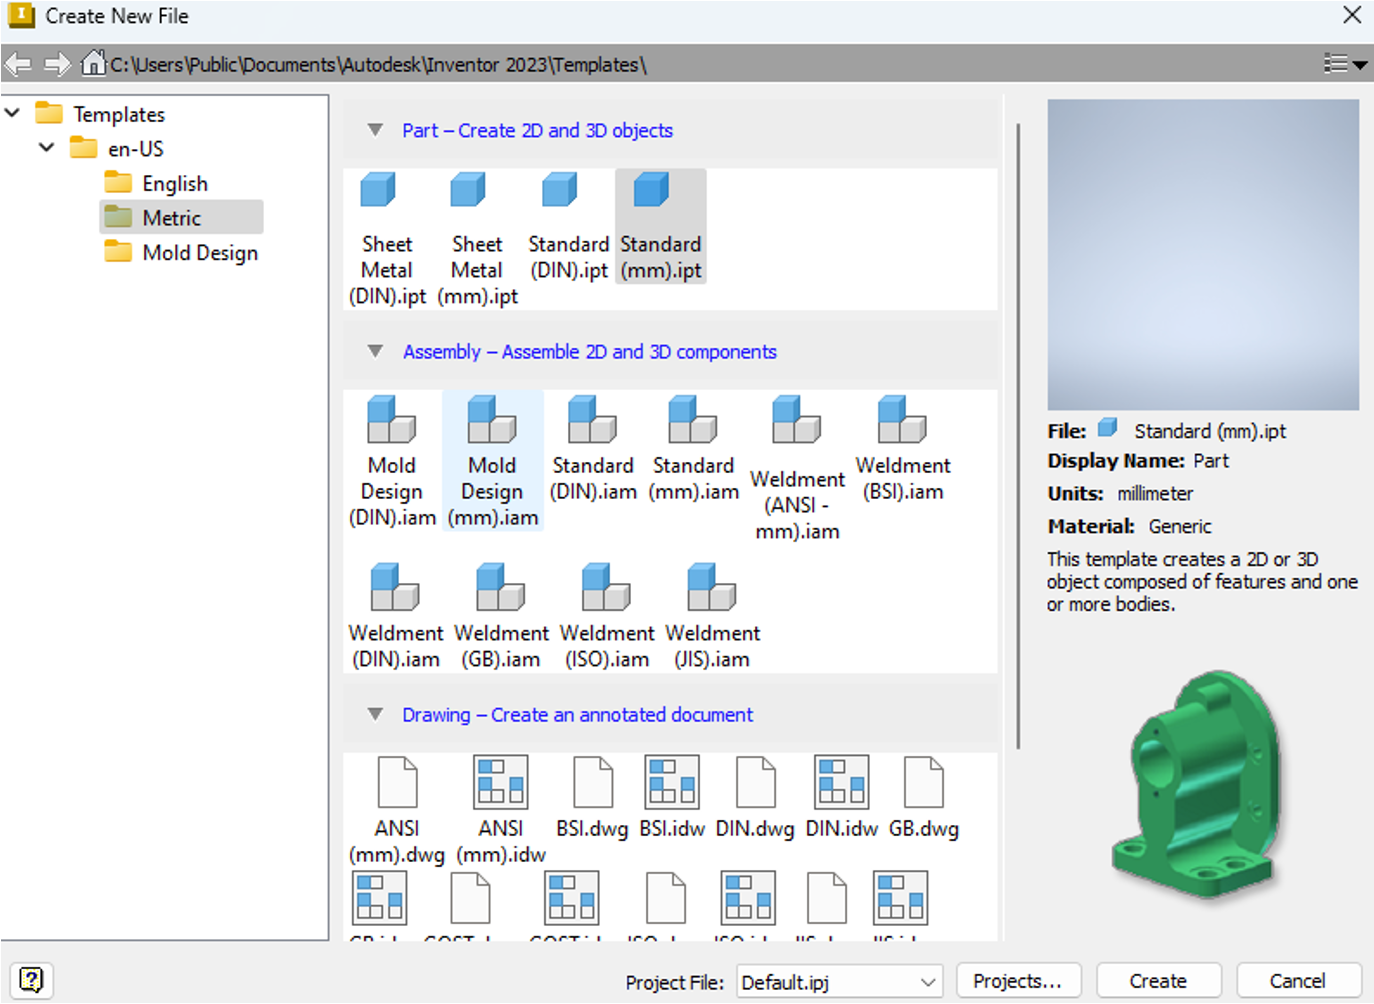
Task: Open the Projects... dialog button
Action: pos(1017,981)
